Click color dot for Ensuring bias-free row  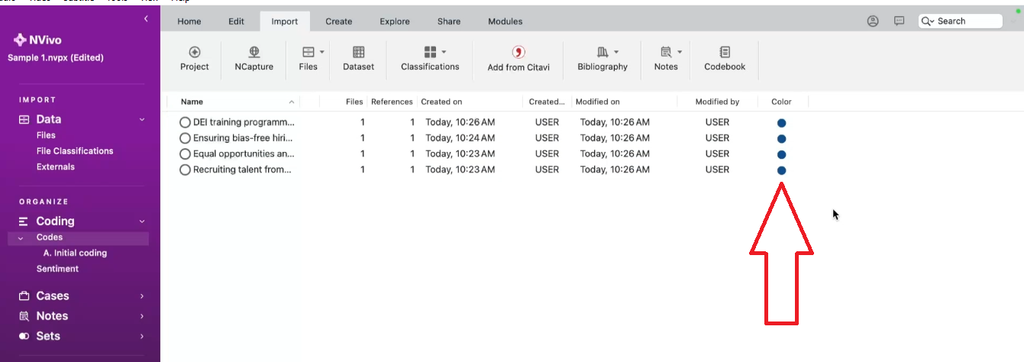click(782, 139)
